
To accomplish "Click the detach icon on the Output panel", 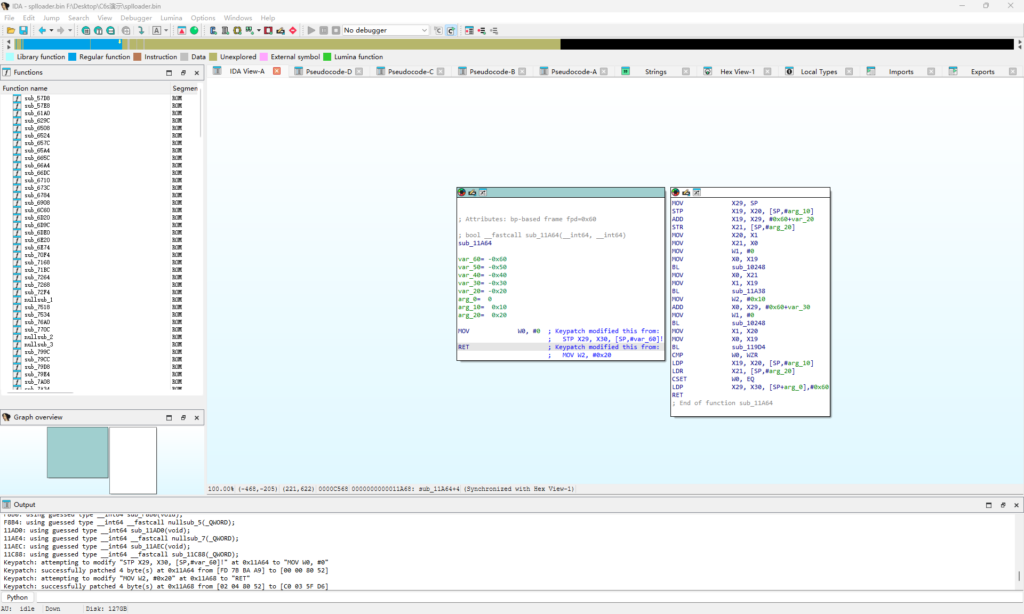I will 989,504.
